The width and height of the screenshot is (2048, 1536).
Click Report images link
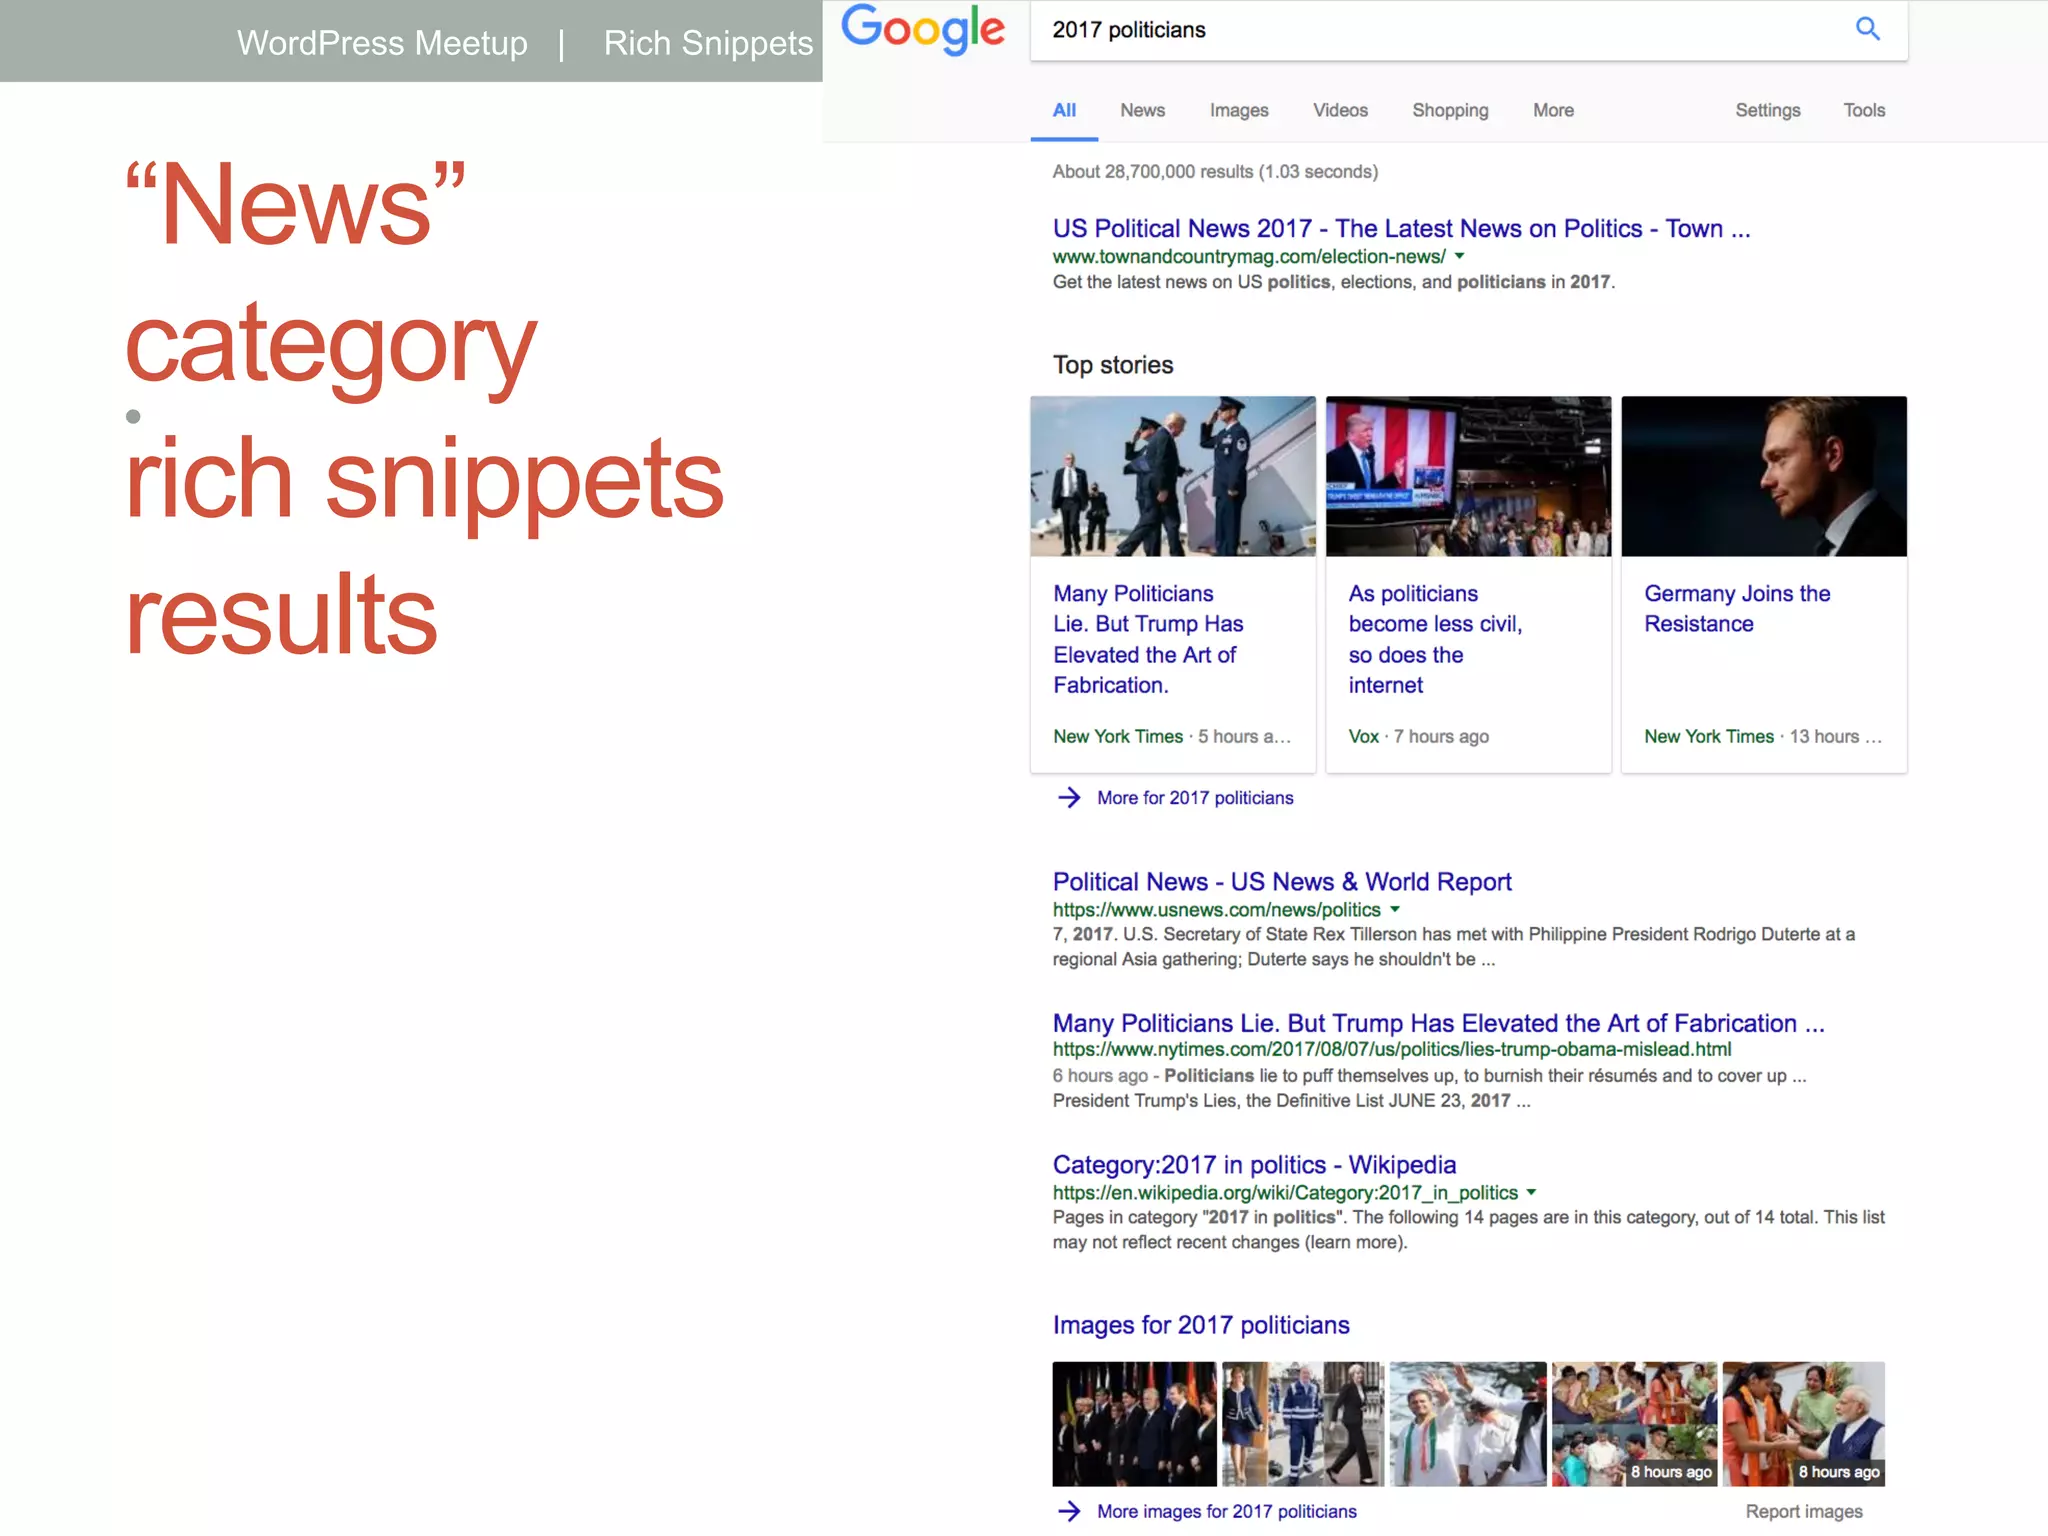coord(1803,1511)
